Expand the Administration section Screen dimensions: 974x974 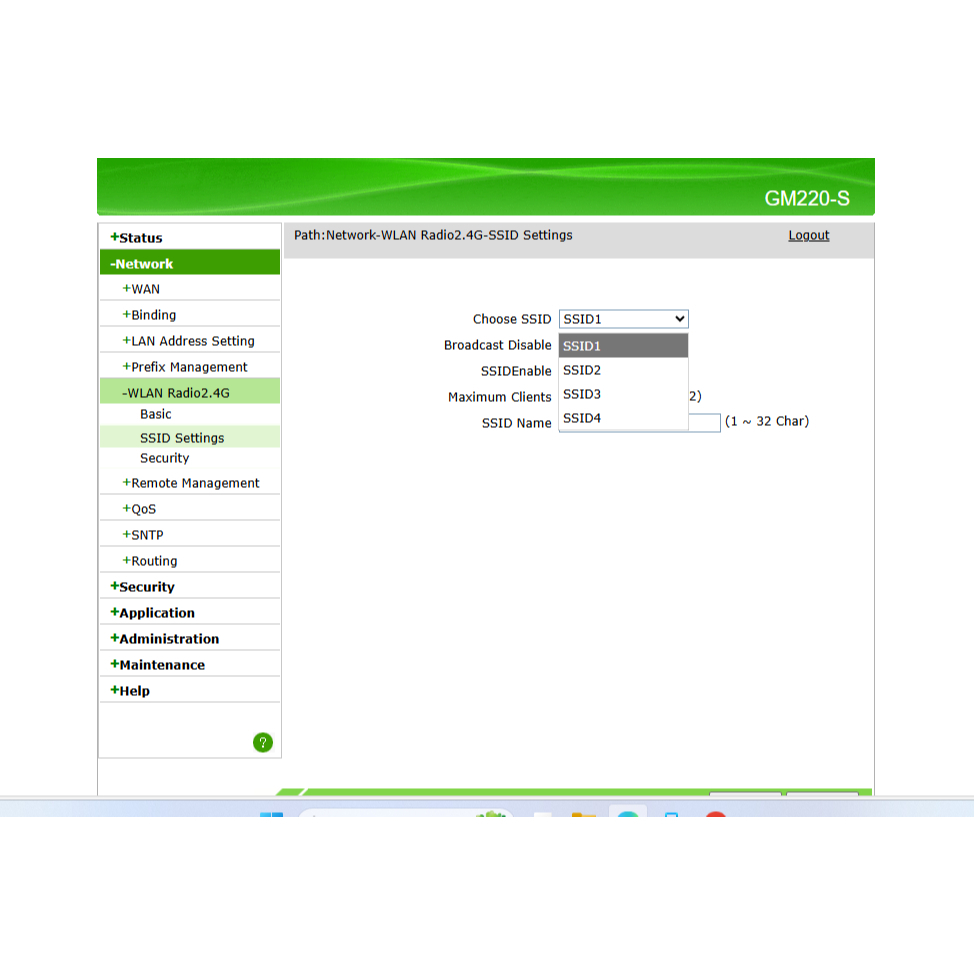[165, 639]
